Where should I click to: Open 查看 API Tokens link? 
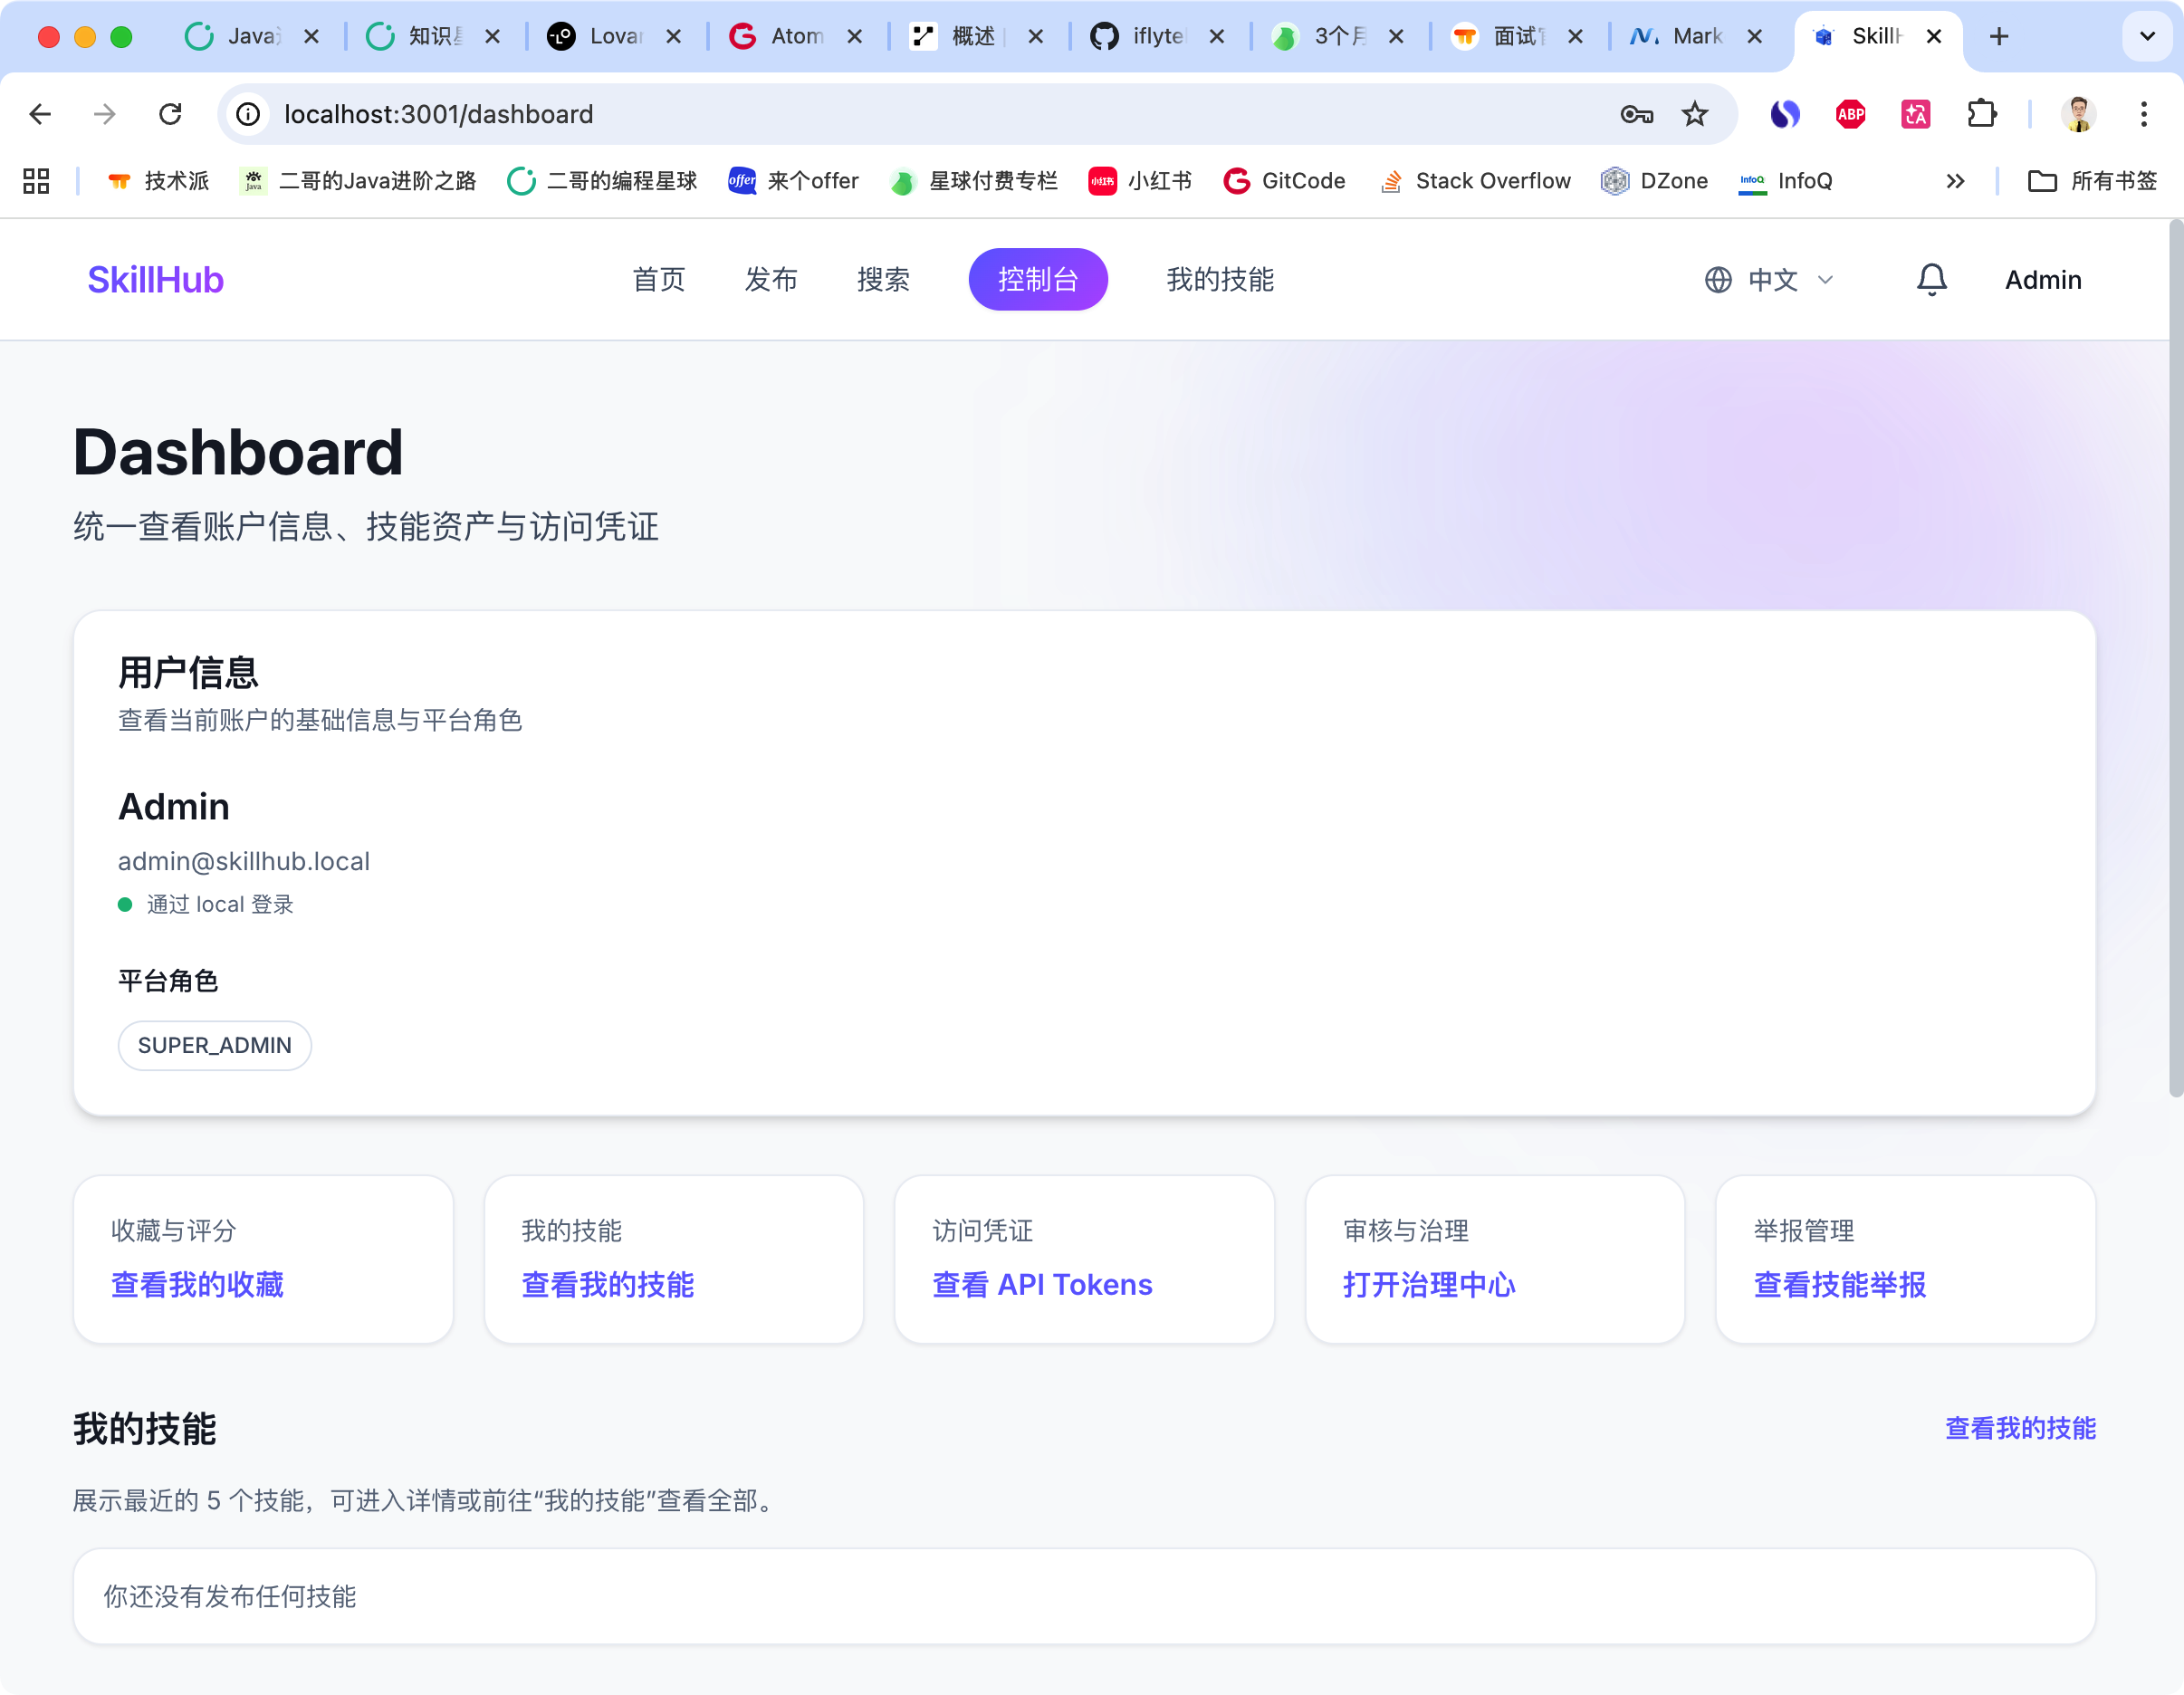coord(1041,1285)
